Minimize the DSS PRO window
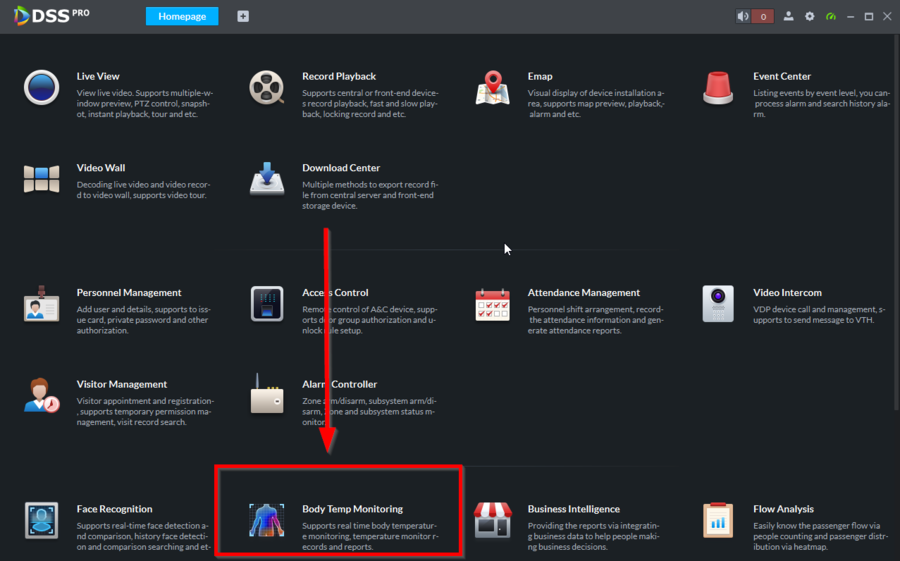The width and height of the screenshot is (900, 561). [851, 17]
